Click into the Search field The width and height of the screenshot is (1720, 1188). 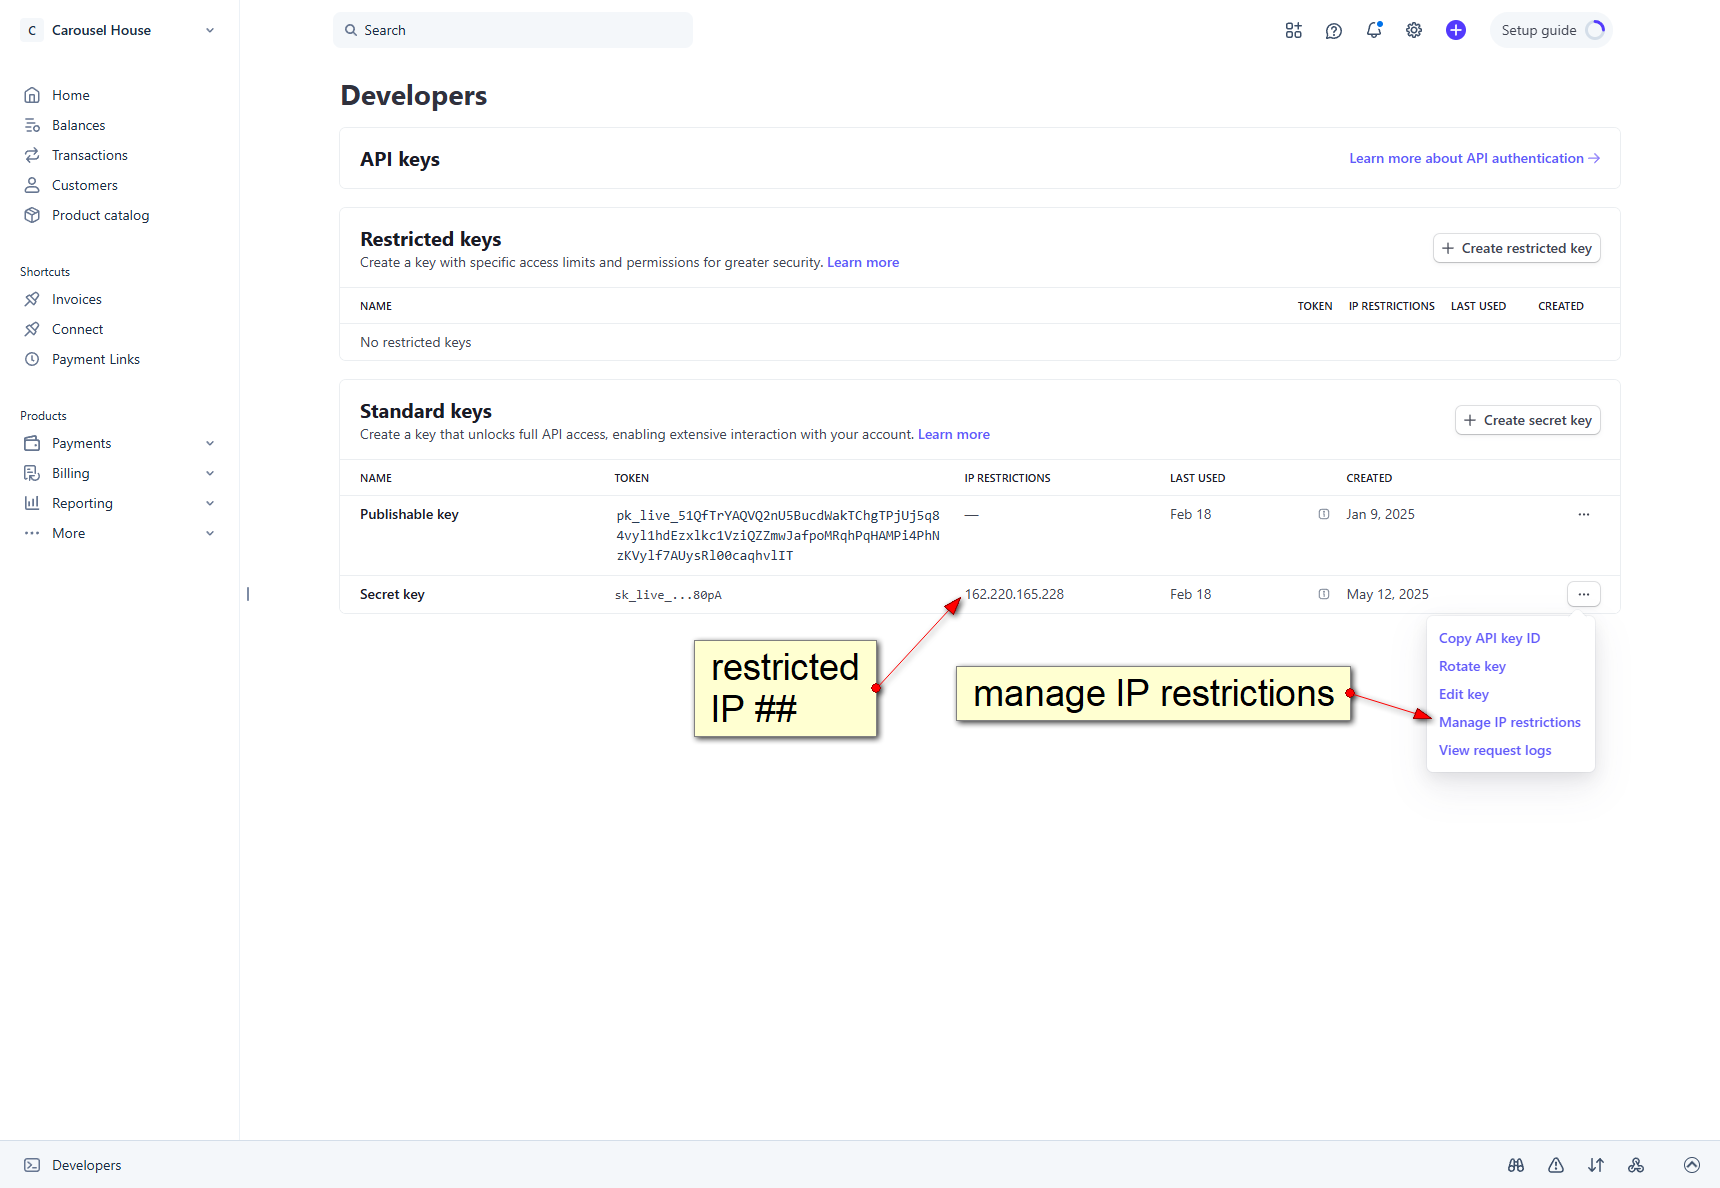512,30
